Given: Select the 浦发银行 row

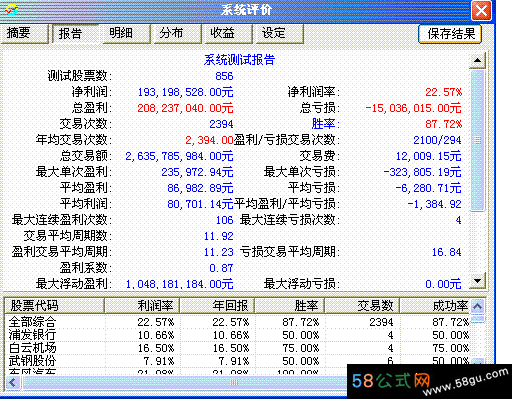Looking at the screenshot, I should (x=238, y=335).
